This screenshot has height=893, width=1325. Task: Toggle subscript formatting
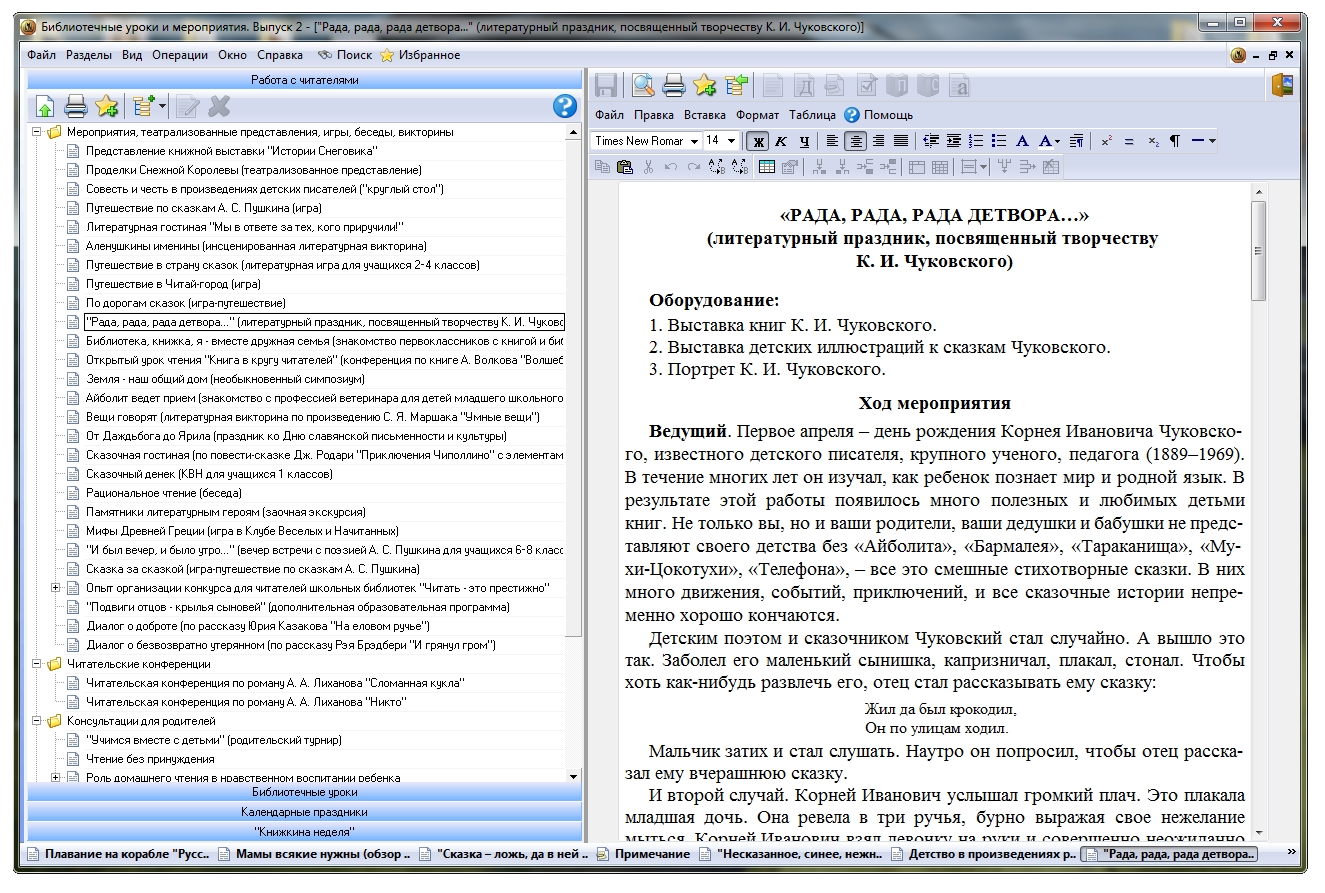(1152, 141)
